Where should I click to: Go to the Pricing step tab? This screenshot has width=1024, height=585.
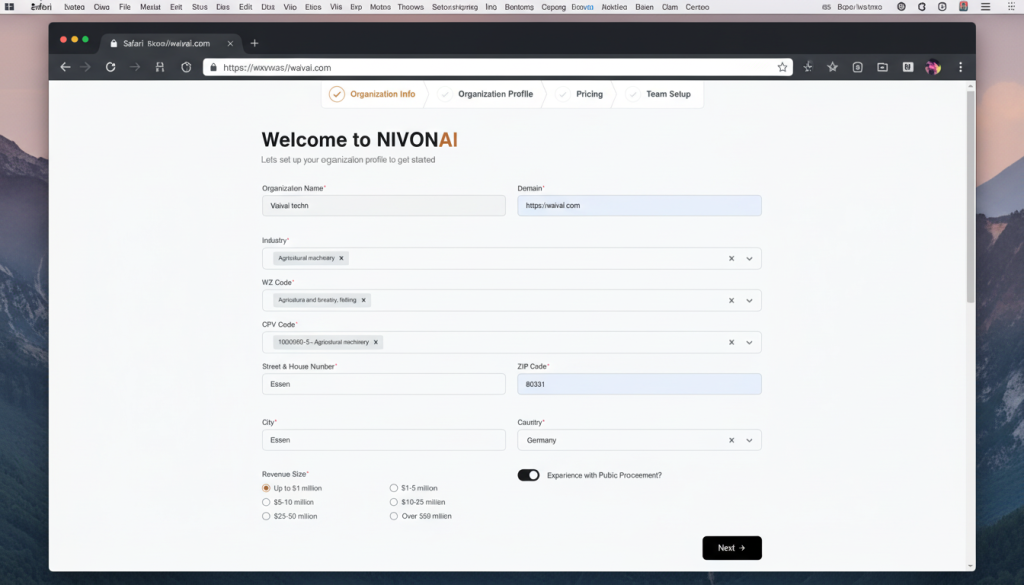coord(588,94)
